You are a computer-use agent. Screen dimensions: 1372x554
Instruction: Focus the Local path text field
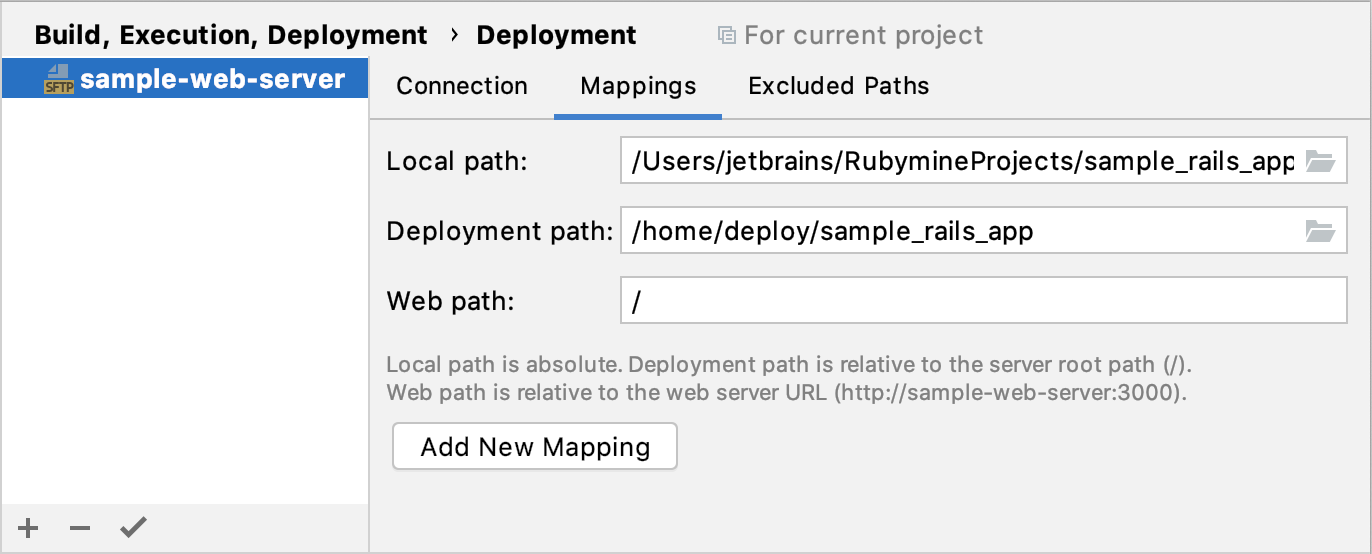click(960, 161)
